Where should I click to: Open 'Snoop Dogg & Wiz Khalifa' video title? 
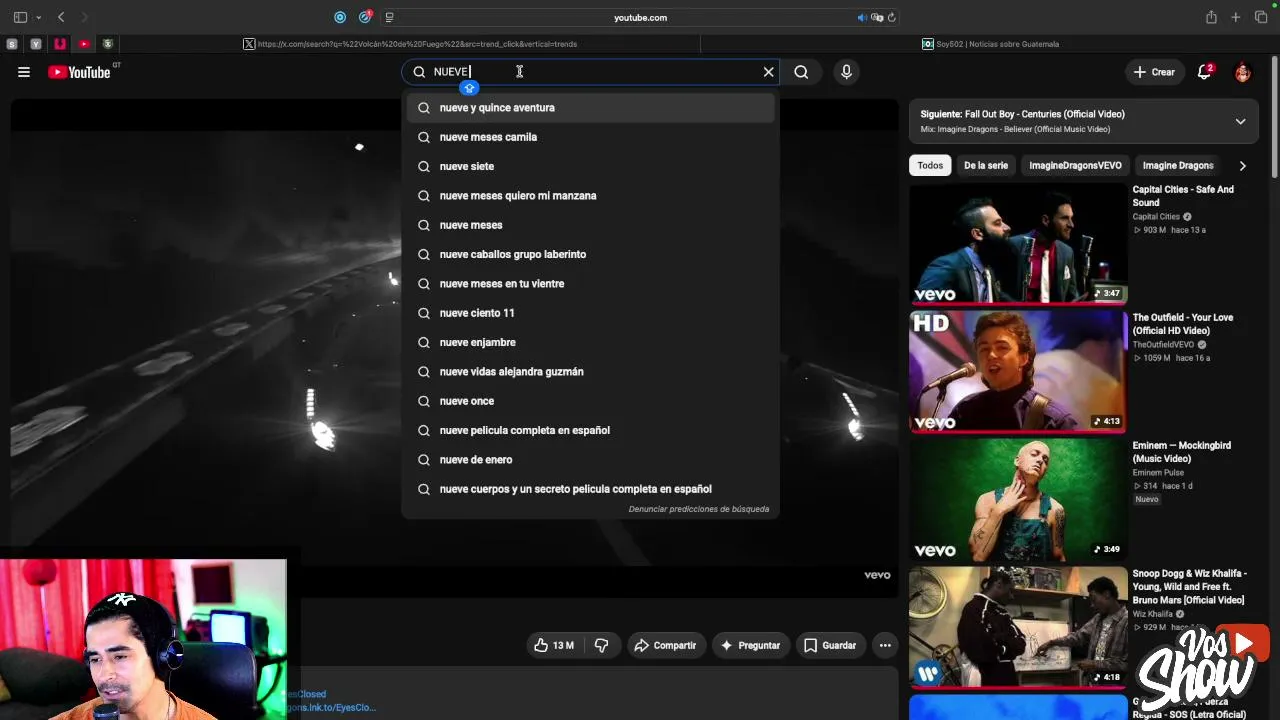pyautogui.click(x=1190, y=587)
